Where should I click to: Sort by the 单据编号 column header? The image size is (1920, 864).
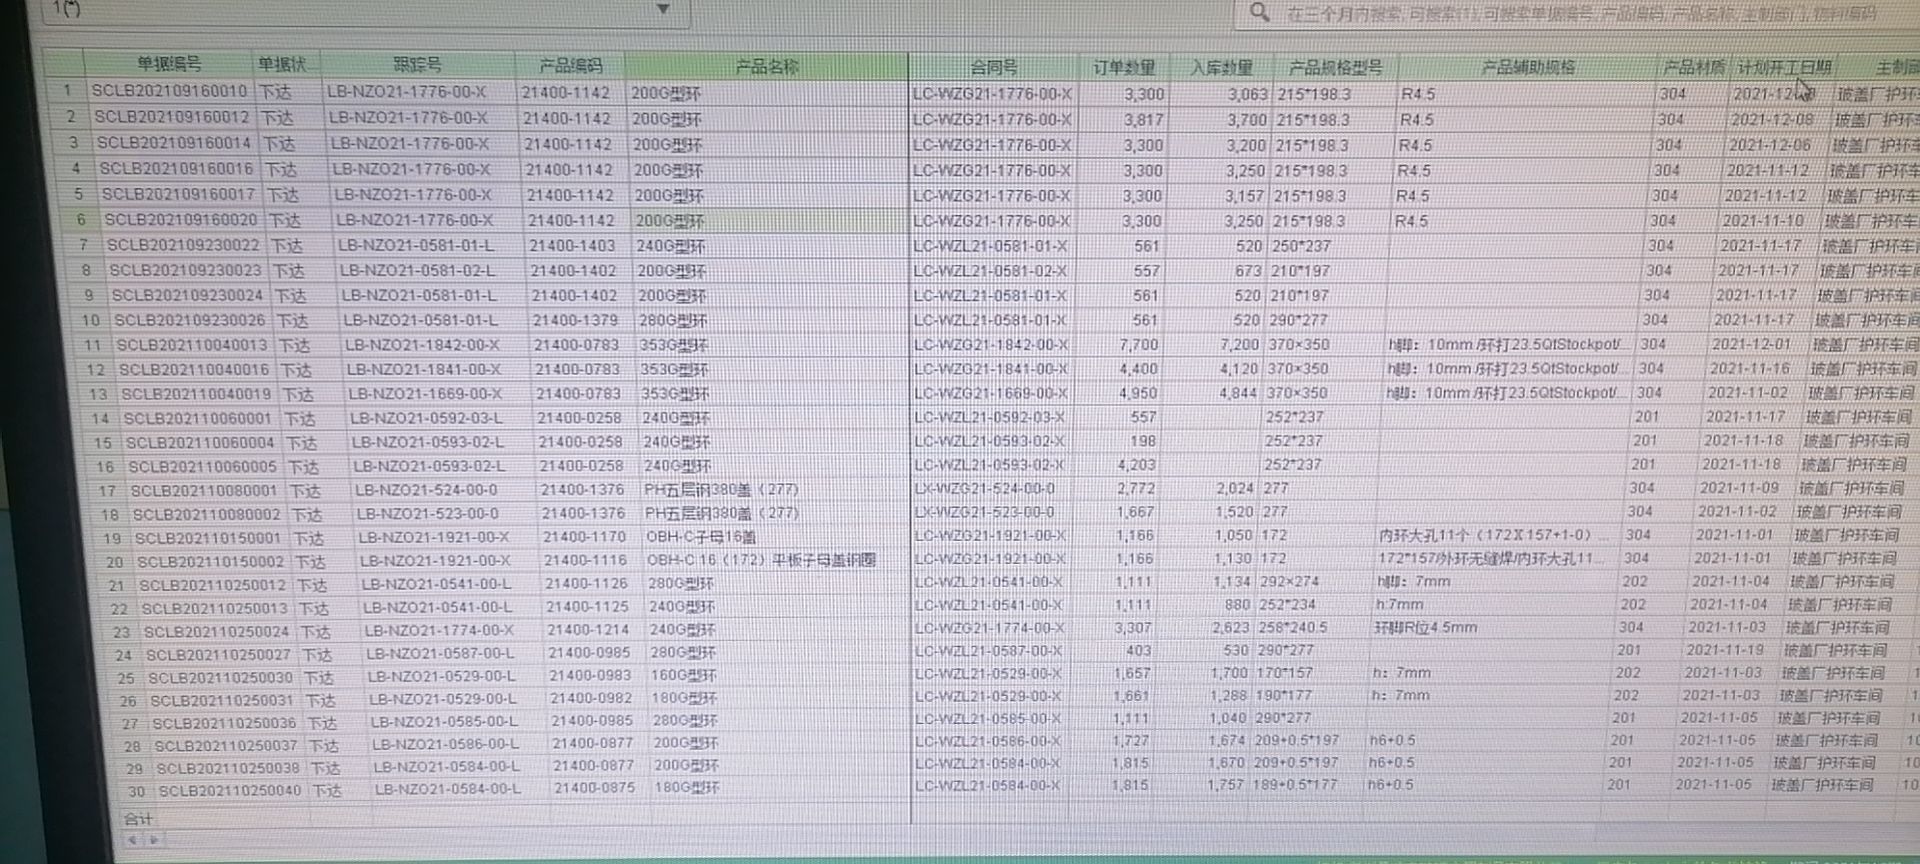[x=169, y=64]
